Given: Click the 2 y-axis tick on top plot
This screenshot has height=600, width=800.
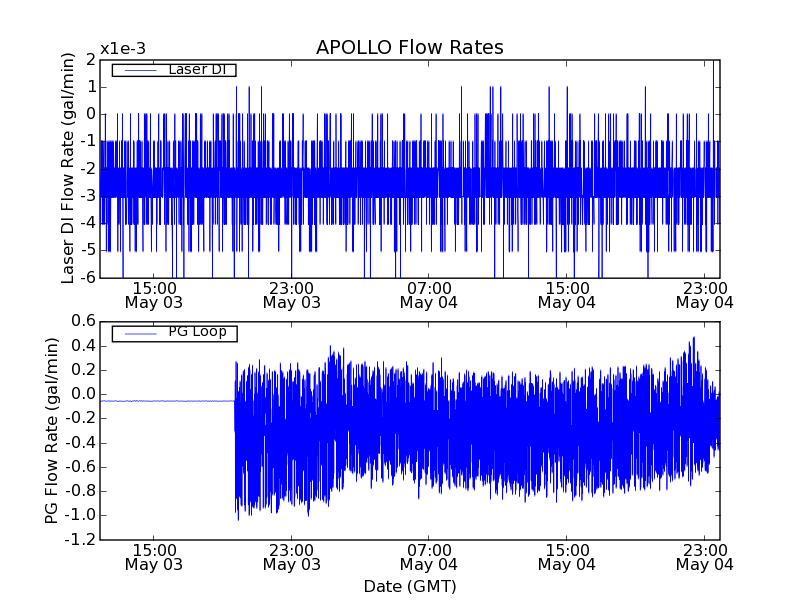Looking at the screenshot, I should [91, 60].
